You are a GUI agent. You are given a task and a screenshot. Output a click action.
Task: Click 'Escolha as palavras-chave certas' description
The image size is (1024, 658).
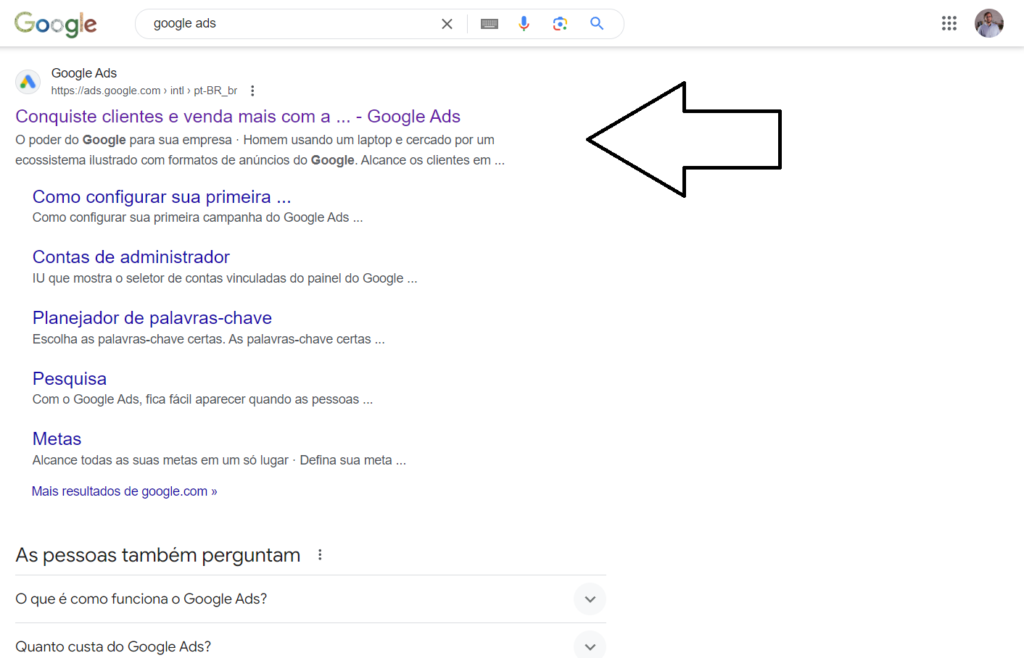pos(208,339)
